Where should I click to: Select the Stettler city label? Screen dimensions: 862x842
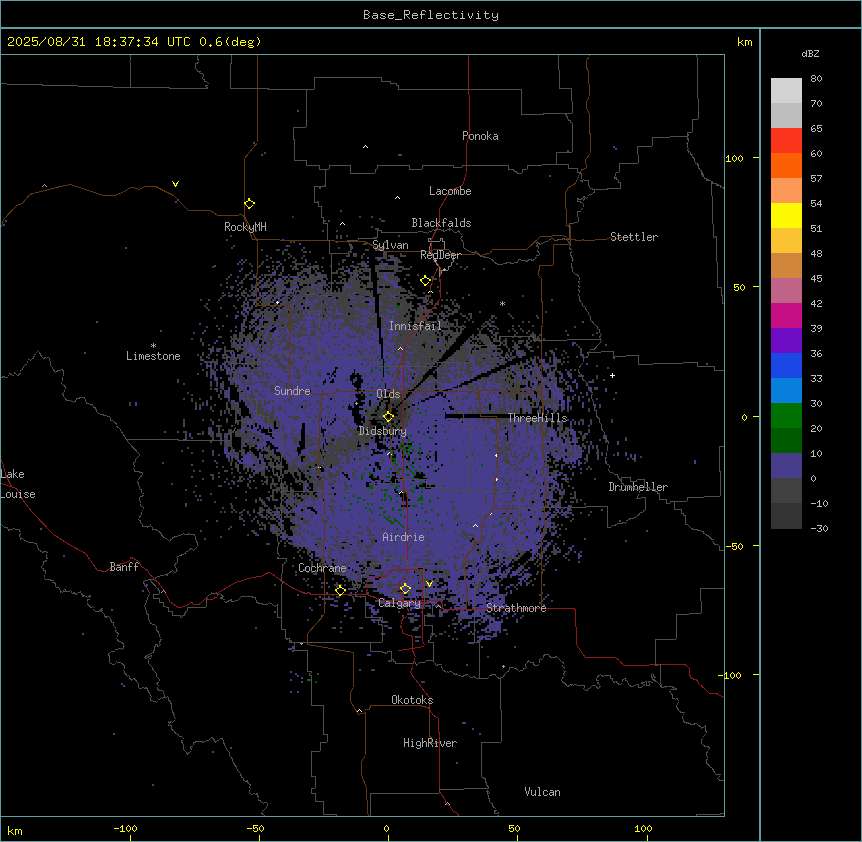click(634, 237)
